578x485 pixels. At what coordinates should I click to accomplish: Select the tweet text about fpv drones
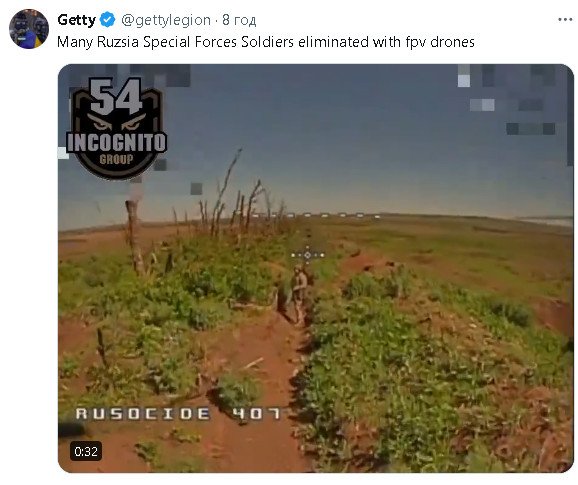[266, 42]
